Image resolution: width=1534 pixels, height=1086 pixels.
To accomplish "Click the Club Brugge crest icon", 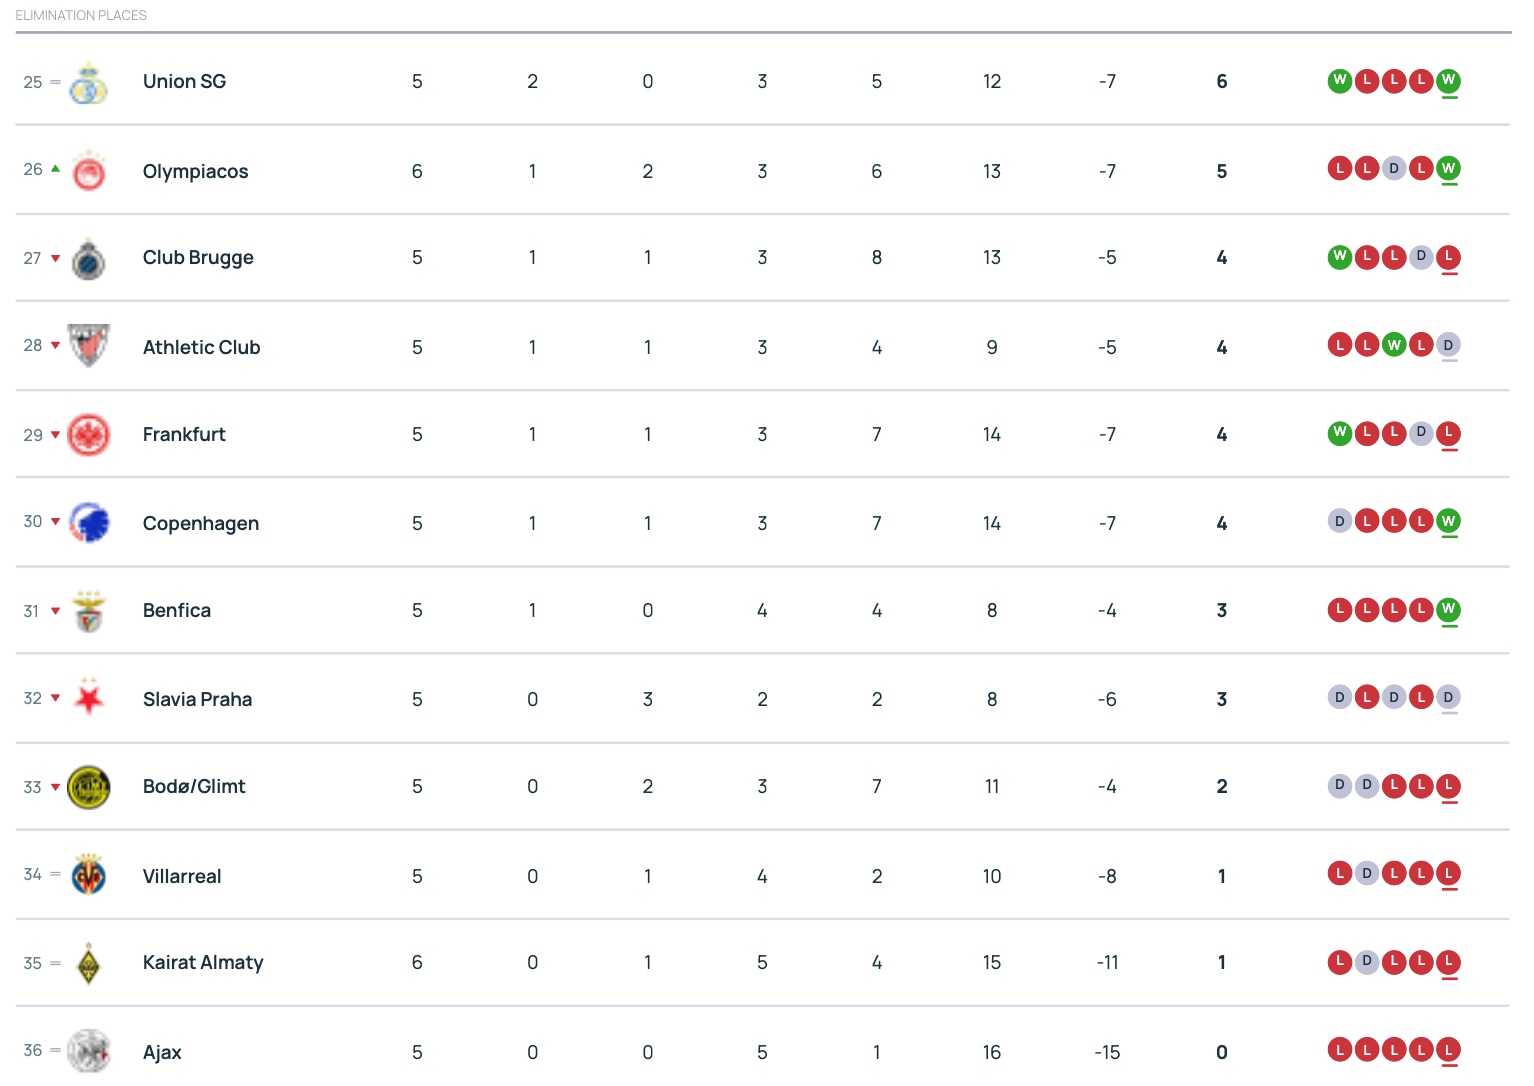I will pyautogui.click(x=88, y=259).
